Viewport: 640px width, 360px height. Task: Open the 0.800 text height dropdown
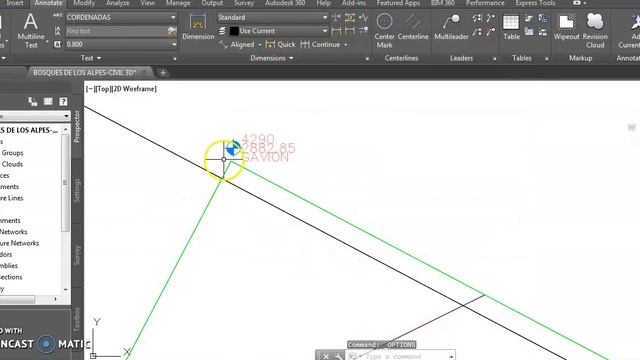(x=174, y=44)
